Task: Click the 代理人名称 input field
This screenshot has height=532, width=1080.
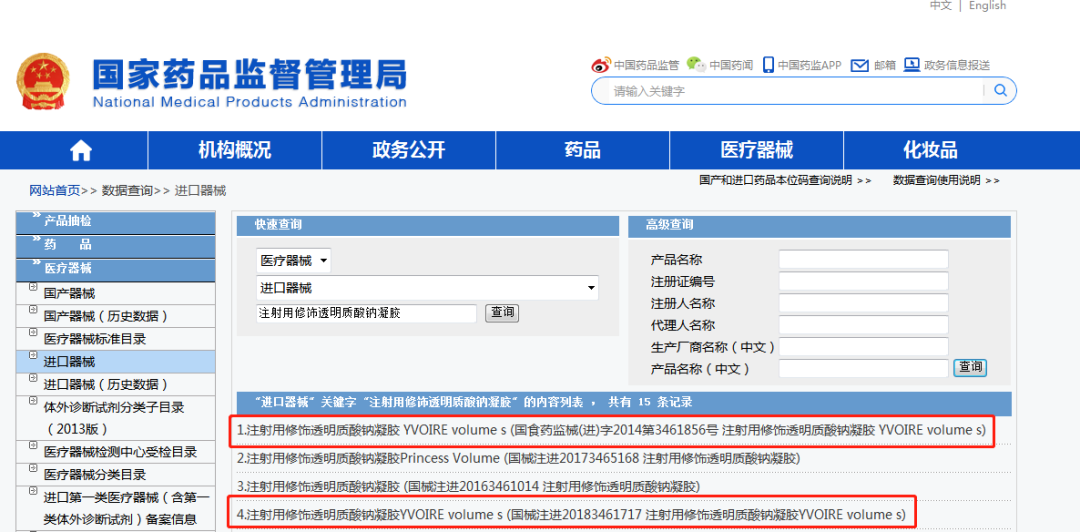Action: pyautogui.click(x=864, y=325)
